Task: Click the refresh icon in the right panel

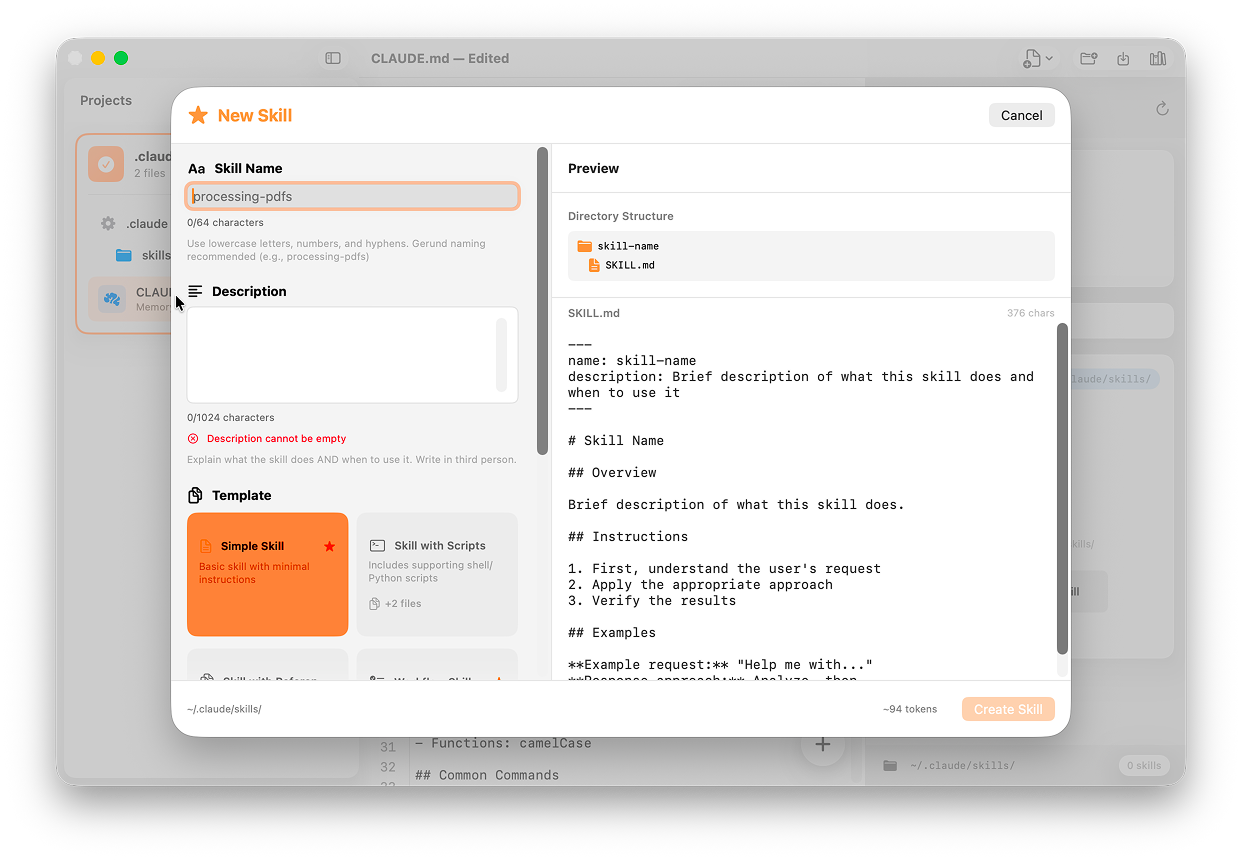Action: pyautogui.click(x=1162, y=108)
